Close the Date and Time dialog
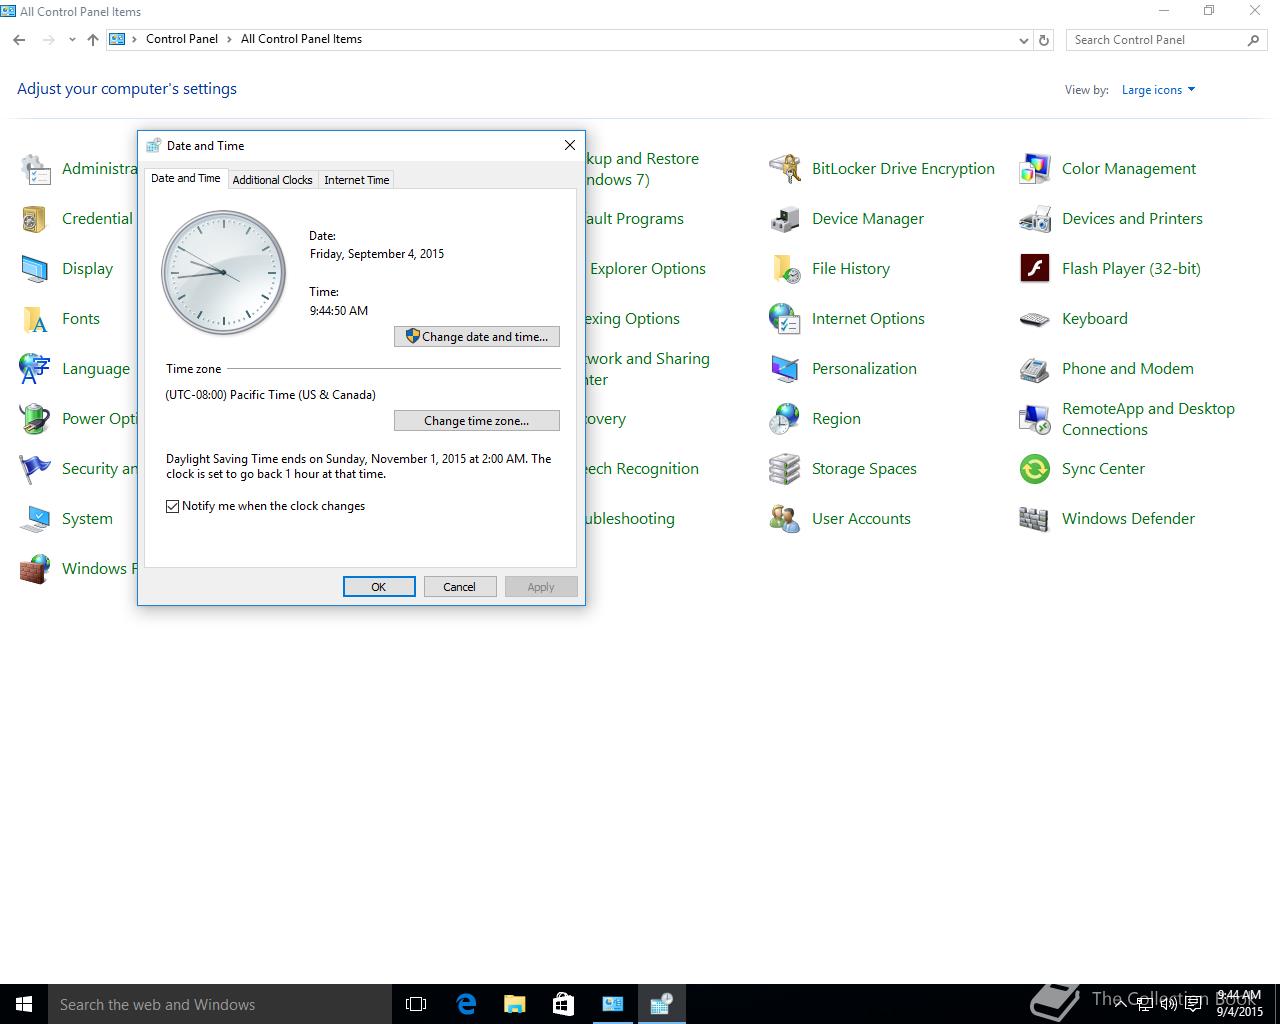Viewport: 1280px width, 1024px height. coord(570,145)
